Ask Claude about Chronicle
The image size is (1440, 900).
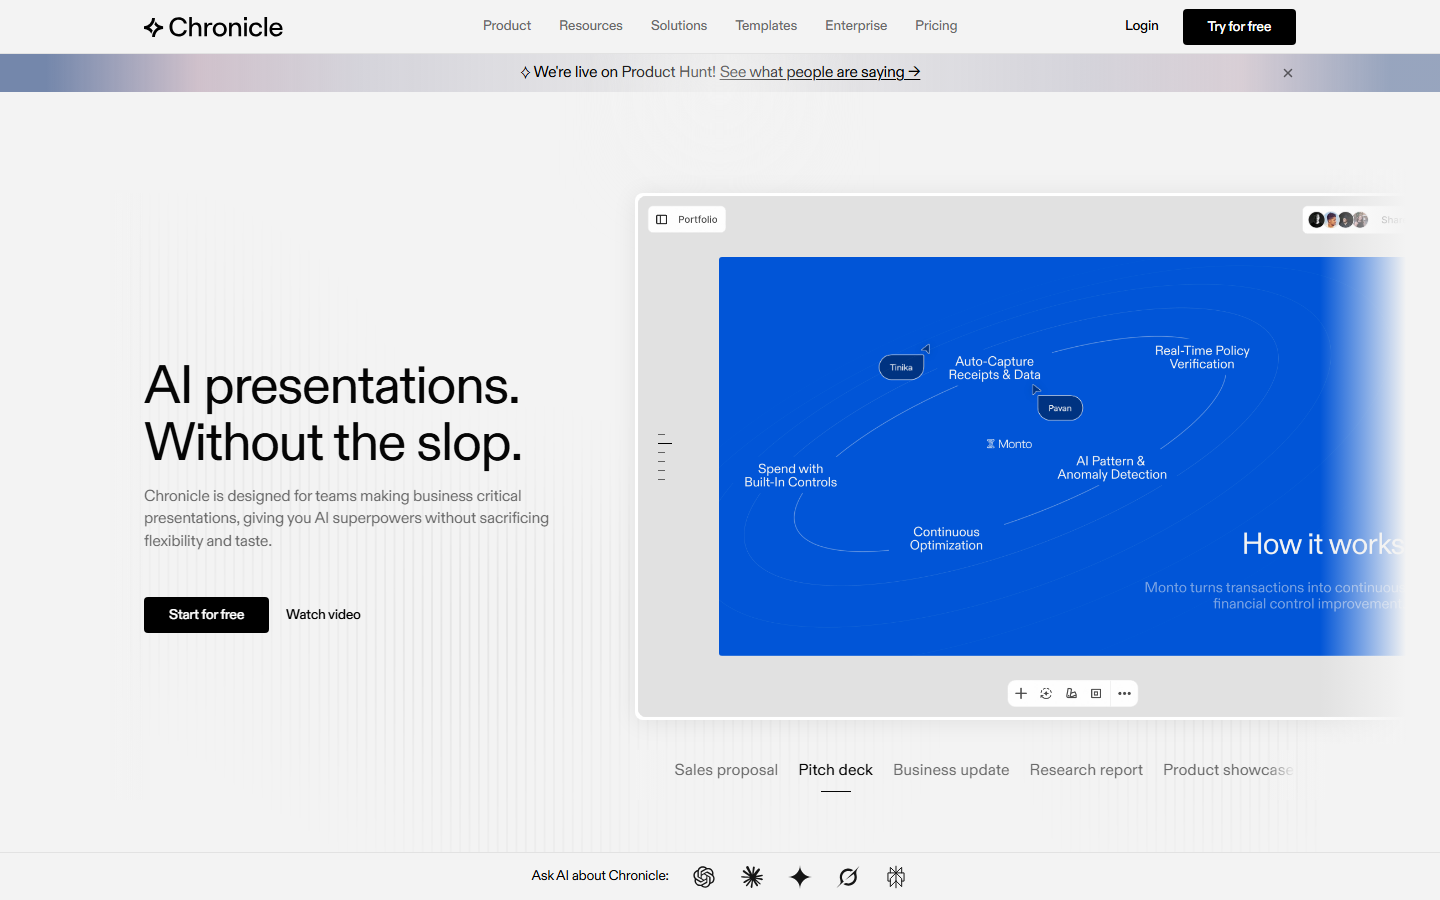752,877
